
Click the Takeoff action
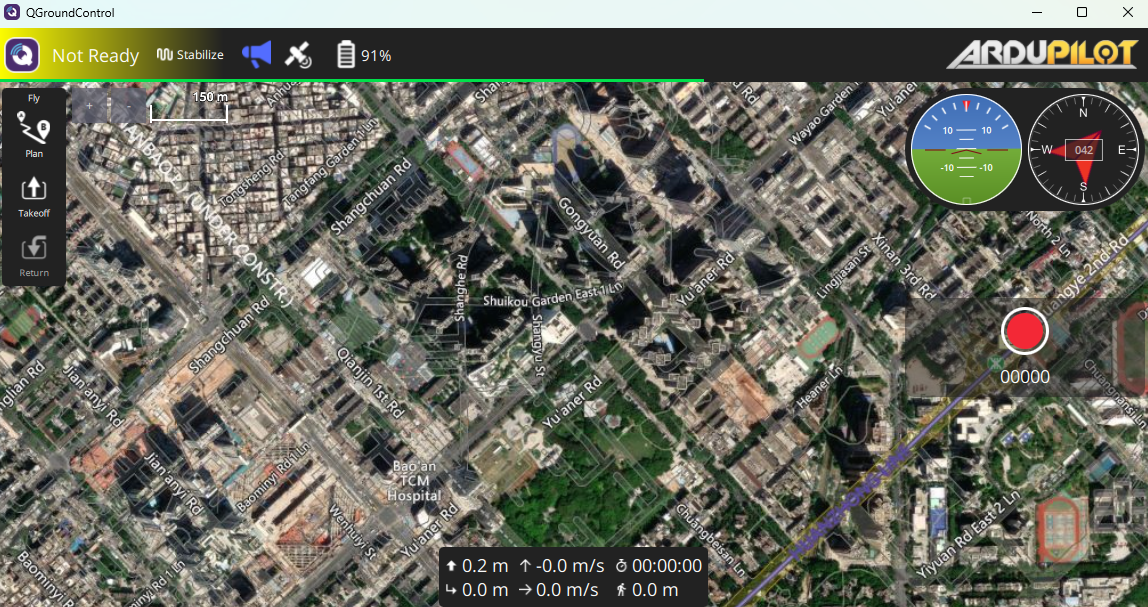34,196
